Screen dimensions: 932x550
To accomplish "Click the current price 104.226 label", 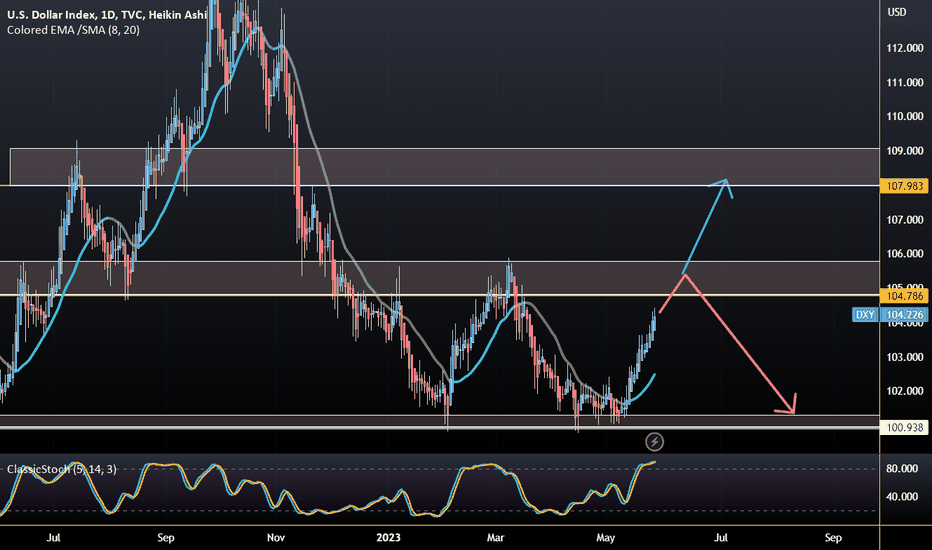I will pos(905,315).
